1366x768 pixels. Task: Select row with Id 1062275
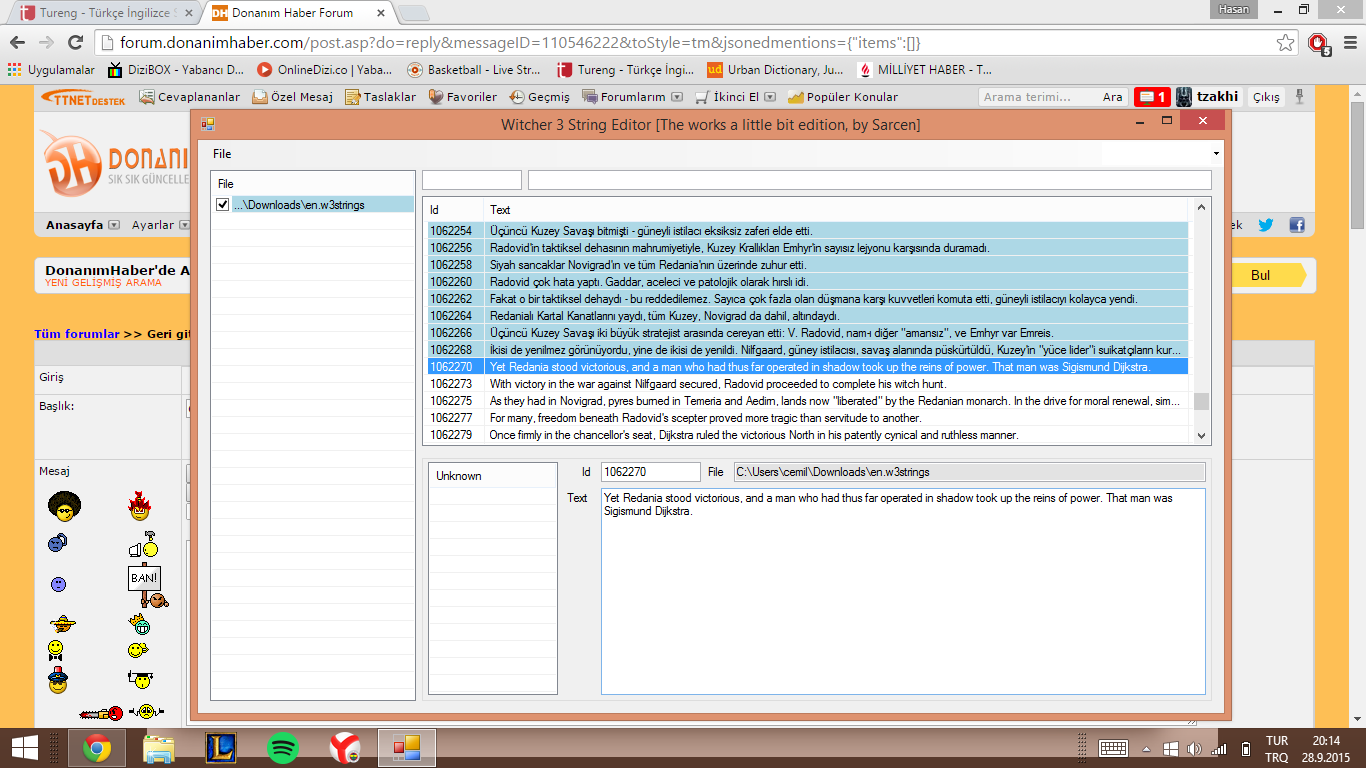point(808,401)
